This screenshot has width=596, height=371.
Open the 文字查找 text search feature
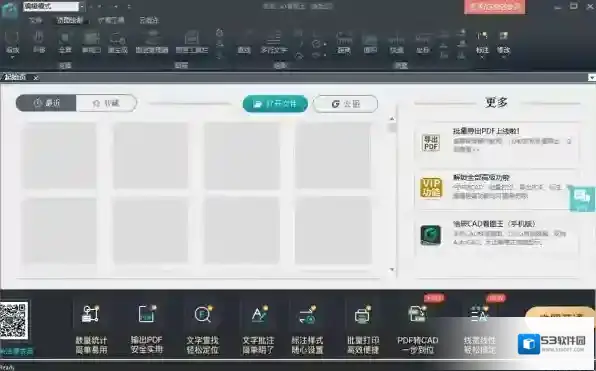pos(203,329)
